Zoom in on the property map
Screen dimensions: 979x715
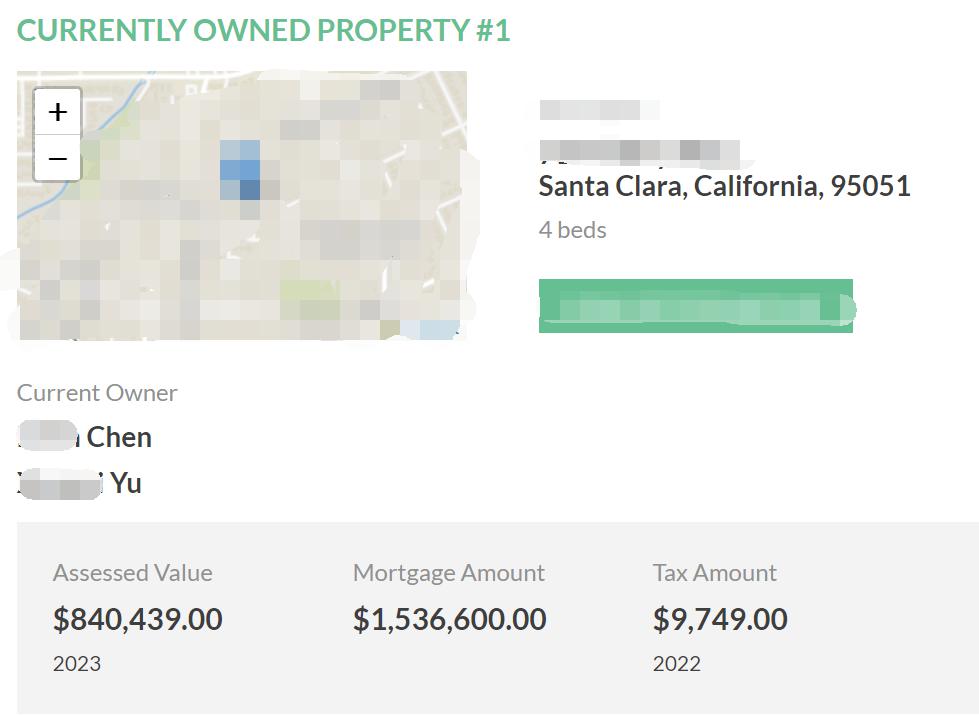click(58, 112)
